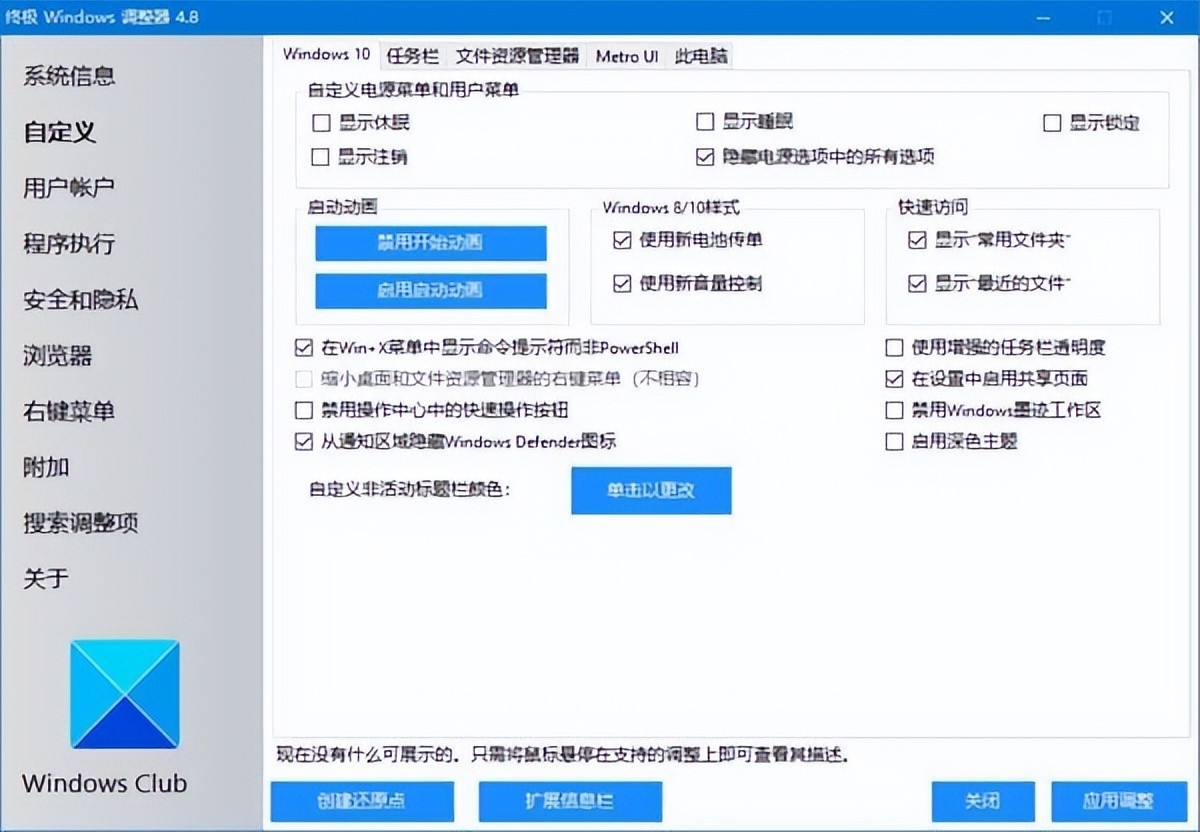Uncheck 在设置中启用共享页面

895,379
